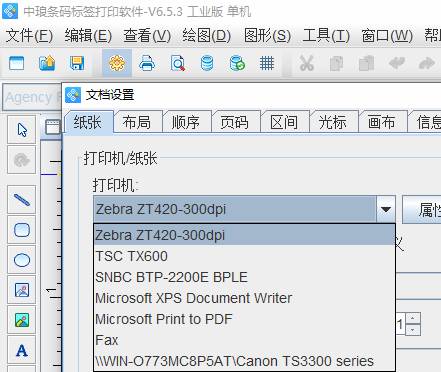Click the printer icon in toolbar
Viewport: 441px width, 372px height.
click(147, 63)
